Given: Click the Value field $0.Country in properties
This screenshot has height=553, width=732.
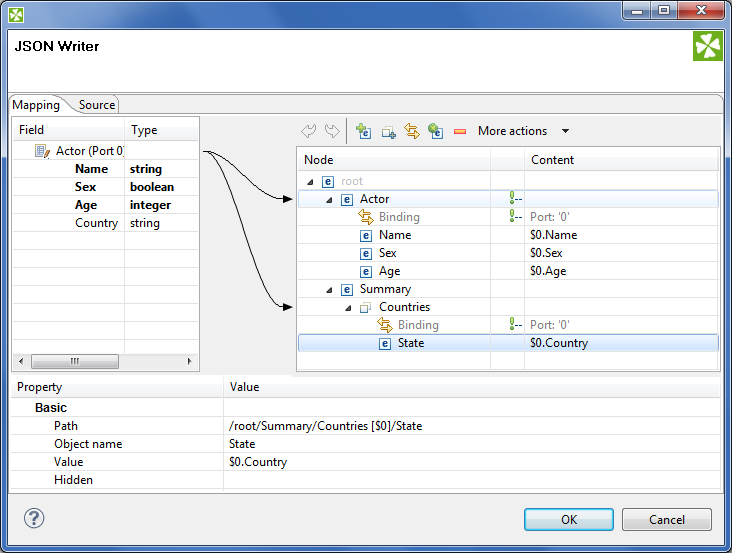Looking at the screenshot, I should [258, 462].
